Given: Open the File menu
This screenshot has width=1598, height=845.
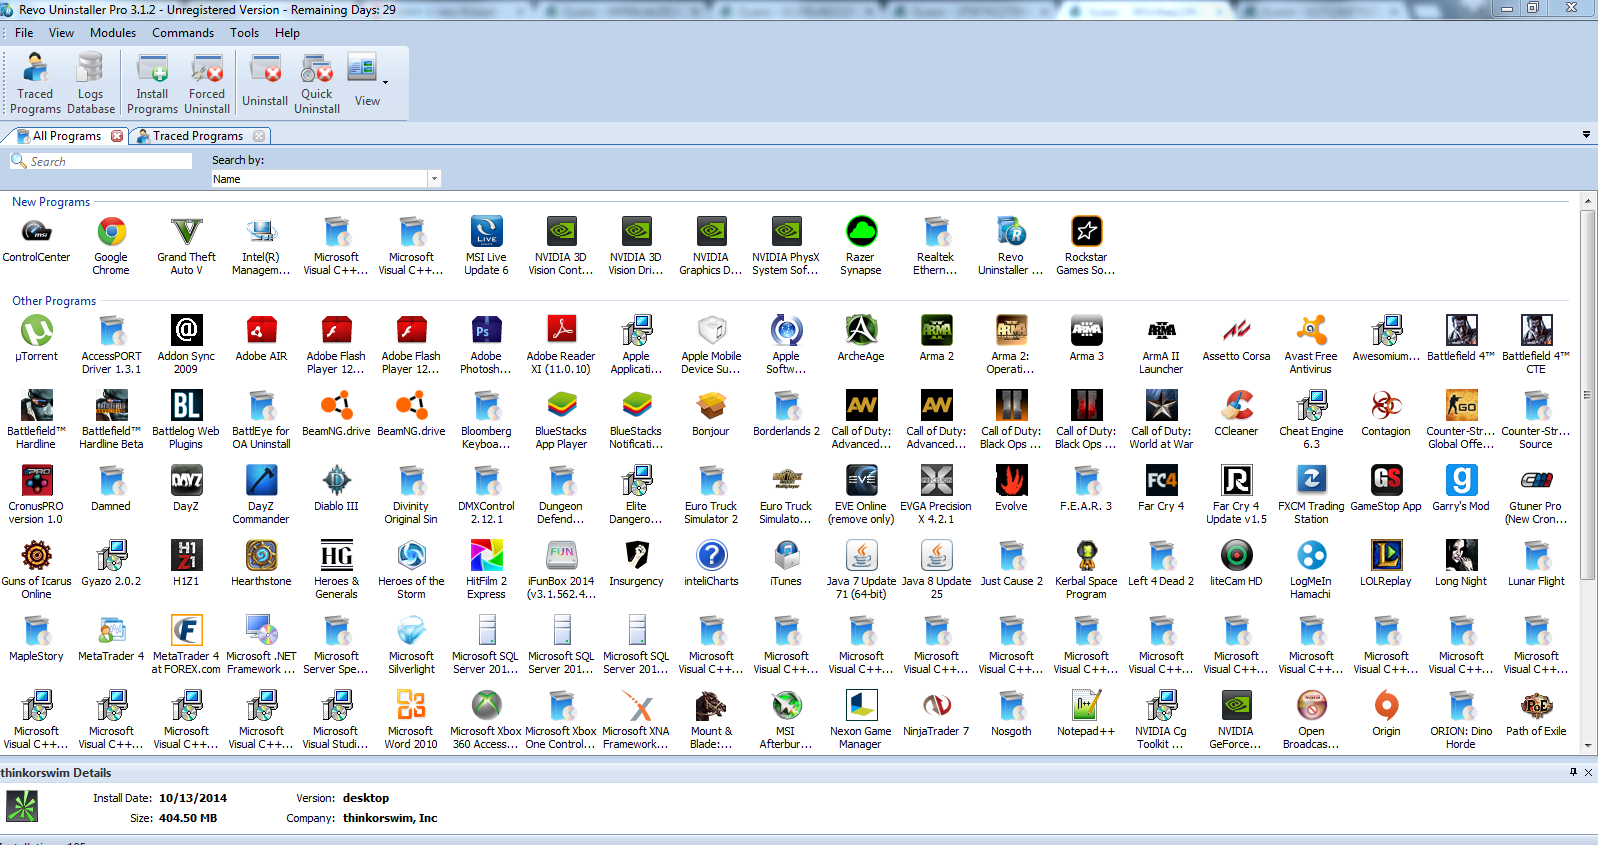Looking at the screenshot, I should (x=24, y=33).
